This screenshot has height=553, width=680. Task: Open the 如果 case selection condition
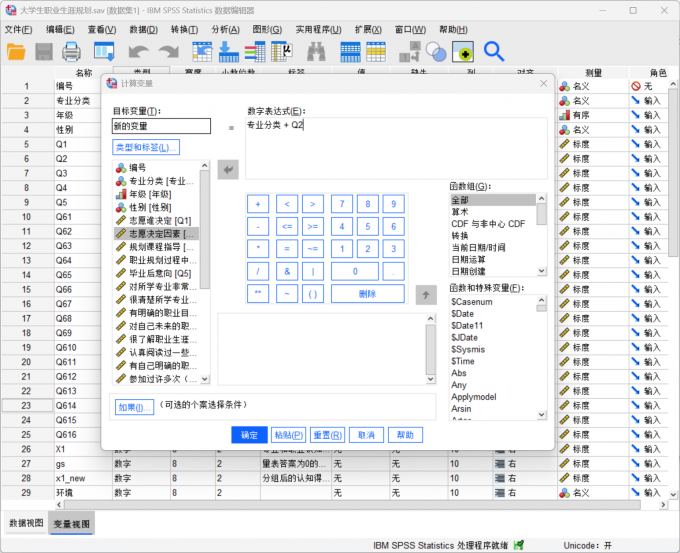point(133,407)
